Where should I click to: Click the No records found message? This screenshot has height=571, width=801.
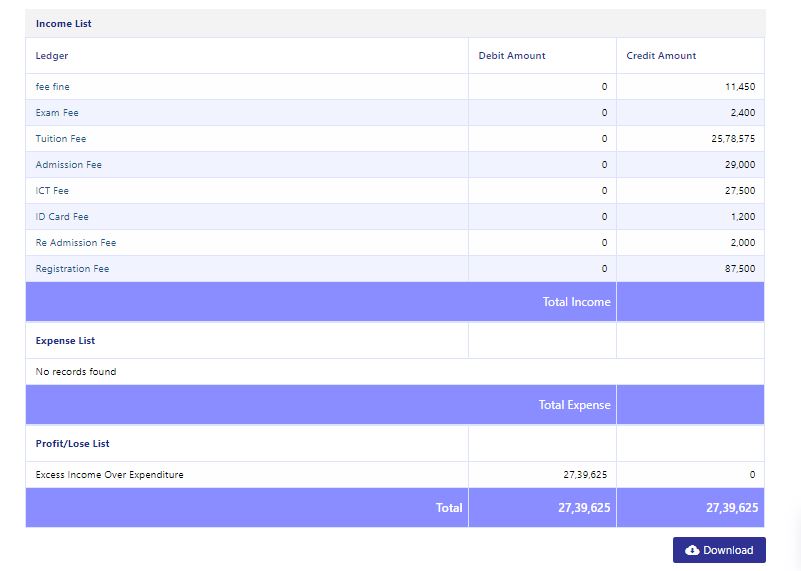pos(76,372)
